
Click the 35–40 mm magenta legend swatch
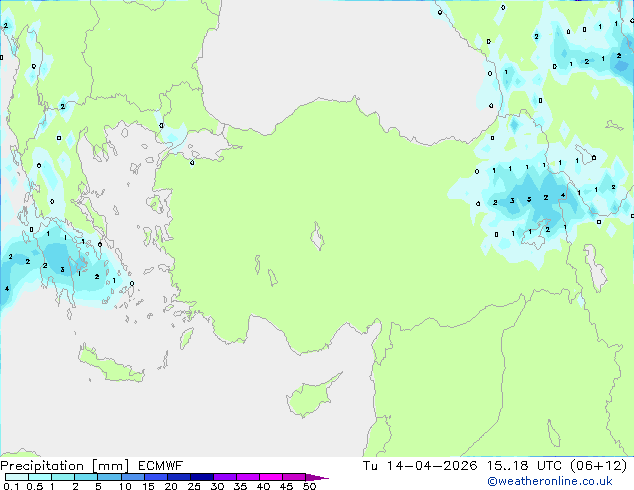(x=247, y=477)
